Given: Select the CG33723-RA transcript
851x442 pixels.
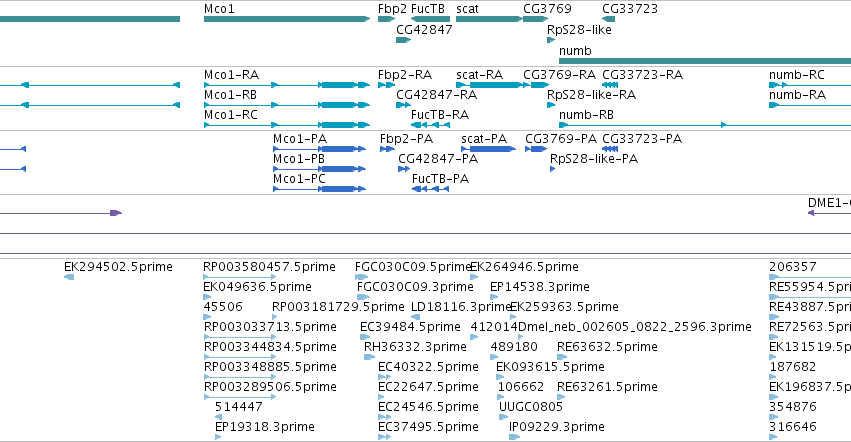Looking at the screenshot, I should point(610,85).
